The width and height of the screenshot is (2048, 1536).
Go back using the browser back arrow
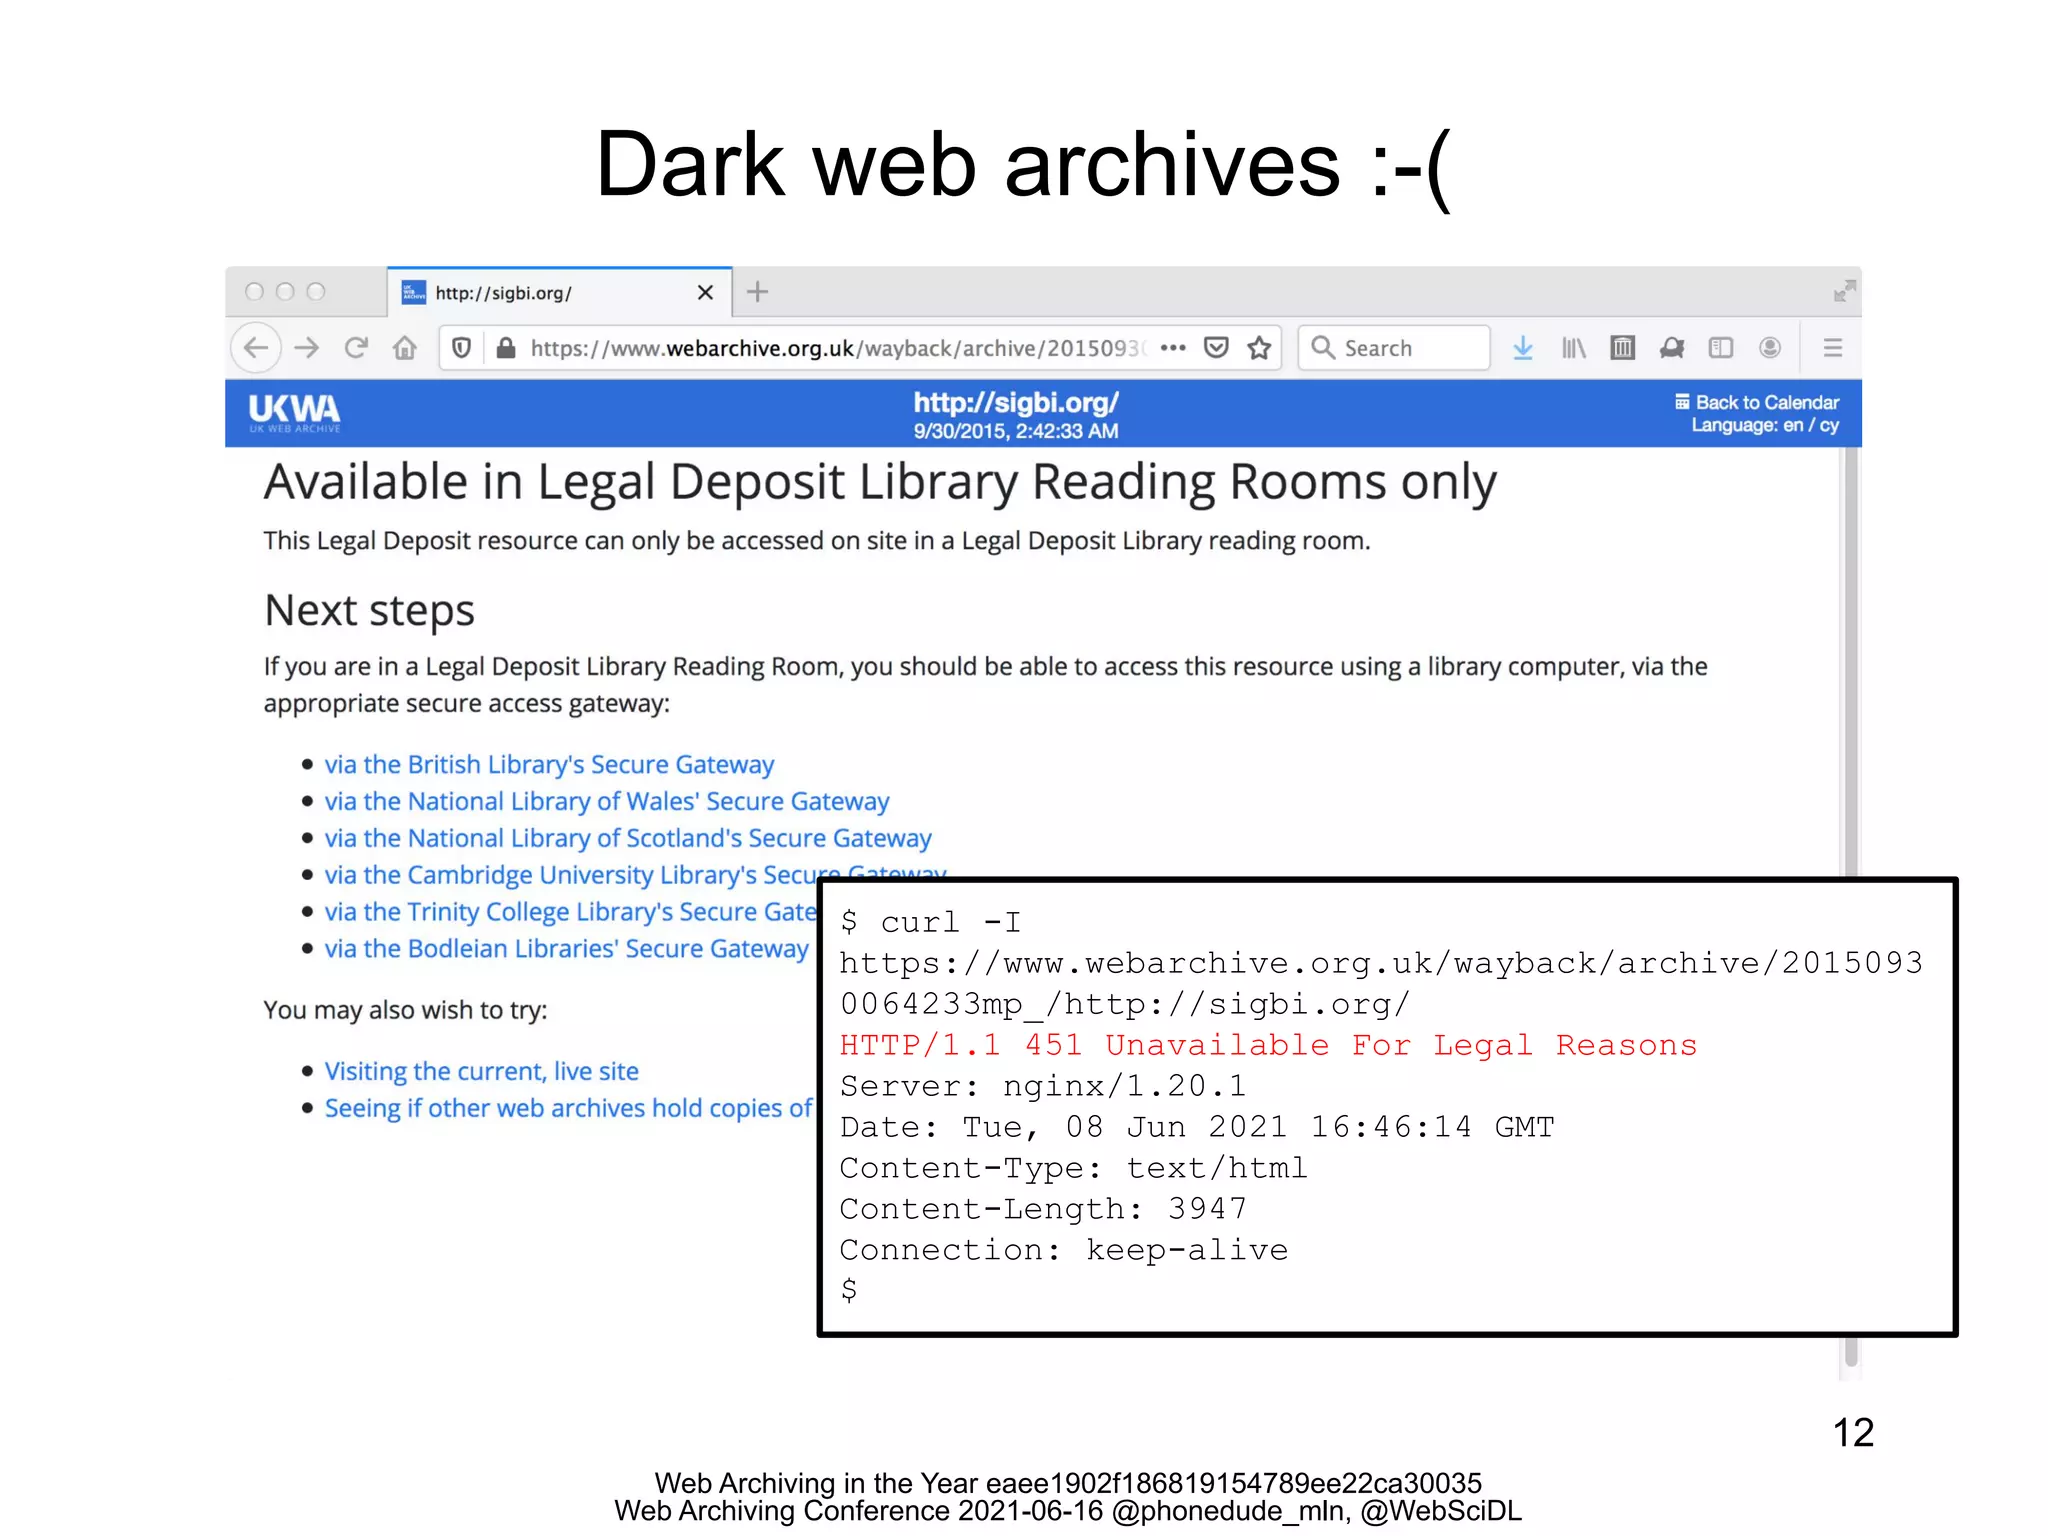coord(256,348)
